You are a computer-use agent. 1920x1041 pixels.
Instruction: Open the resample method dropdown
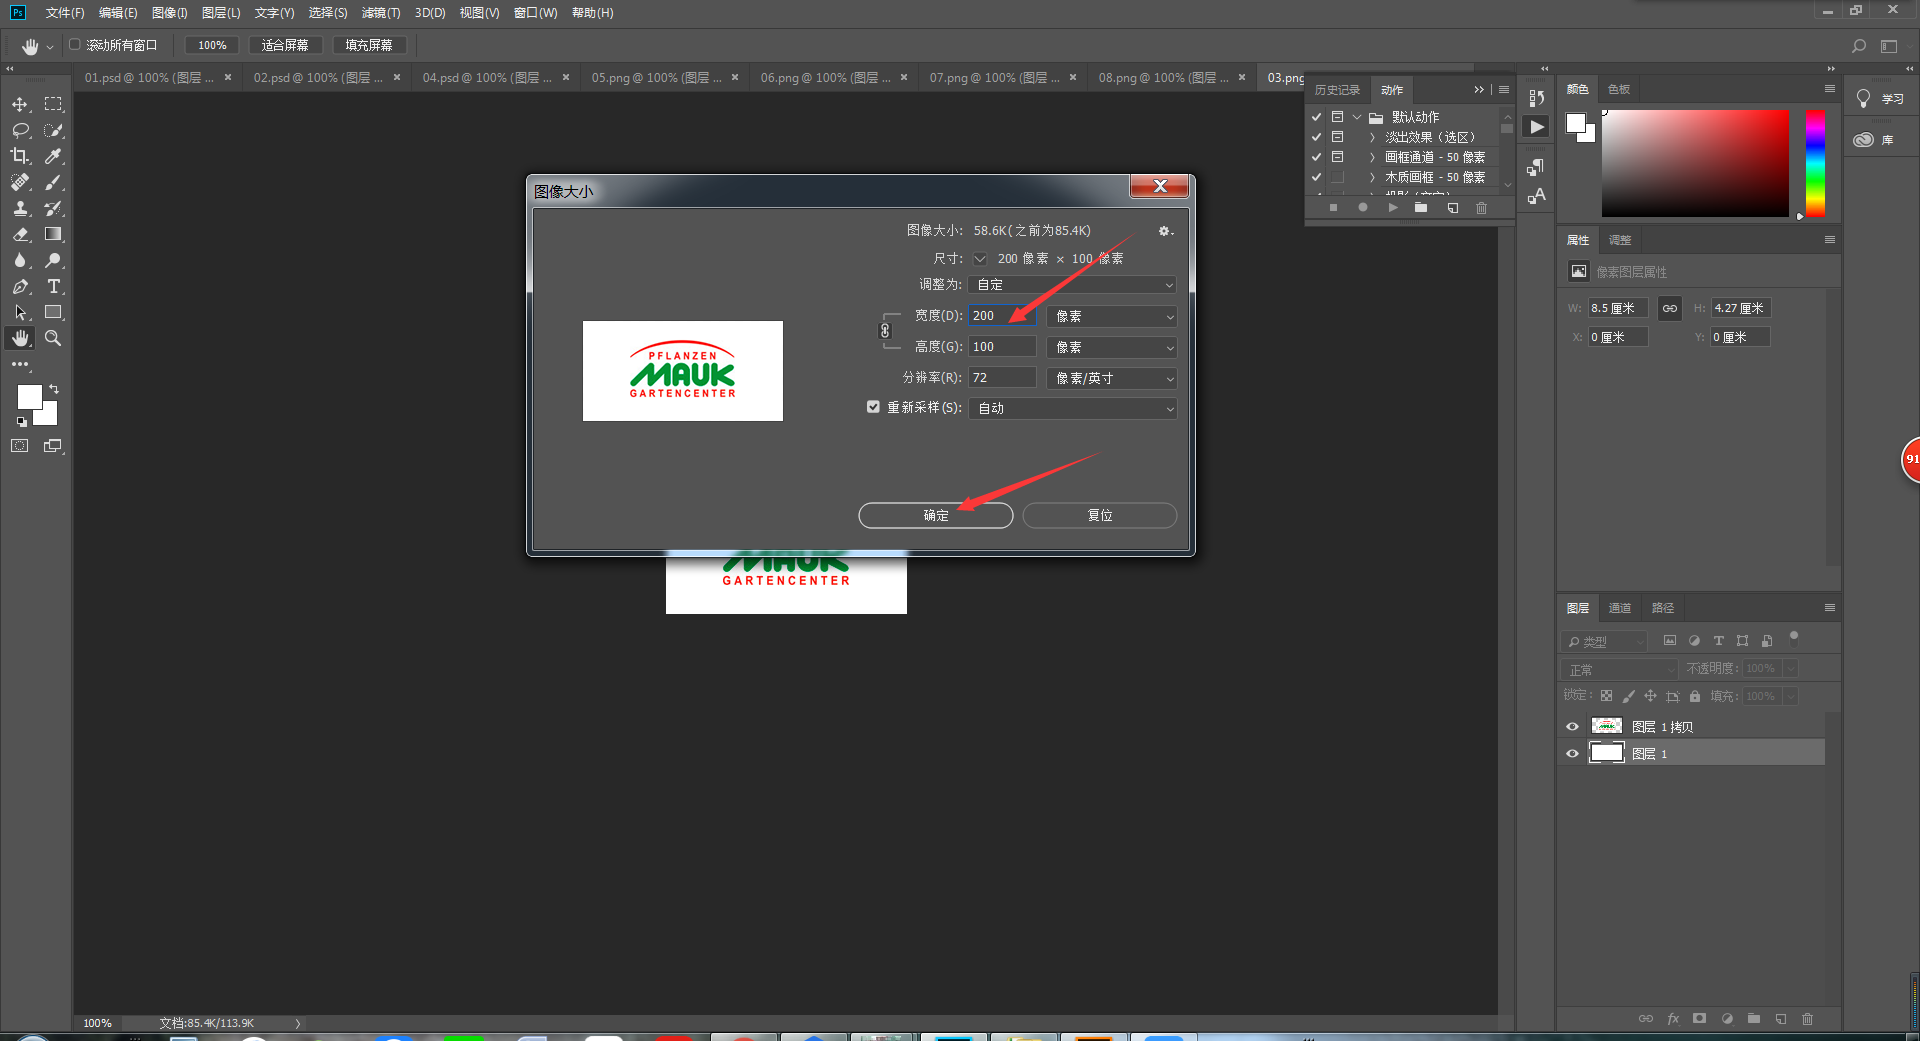1072,408
